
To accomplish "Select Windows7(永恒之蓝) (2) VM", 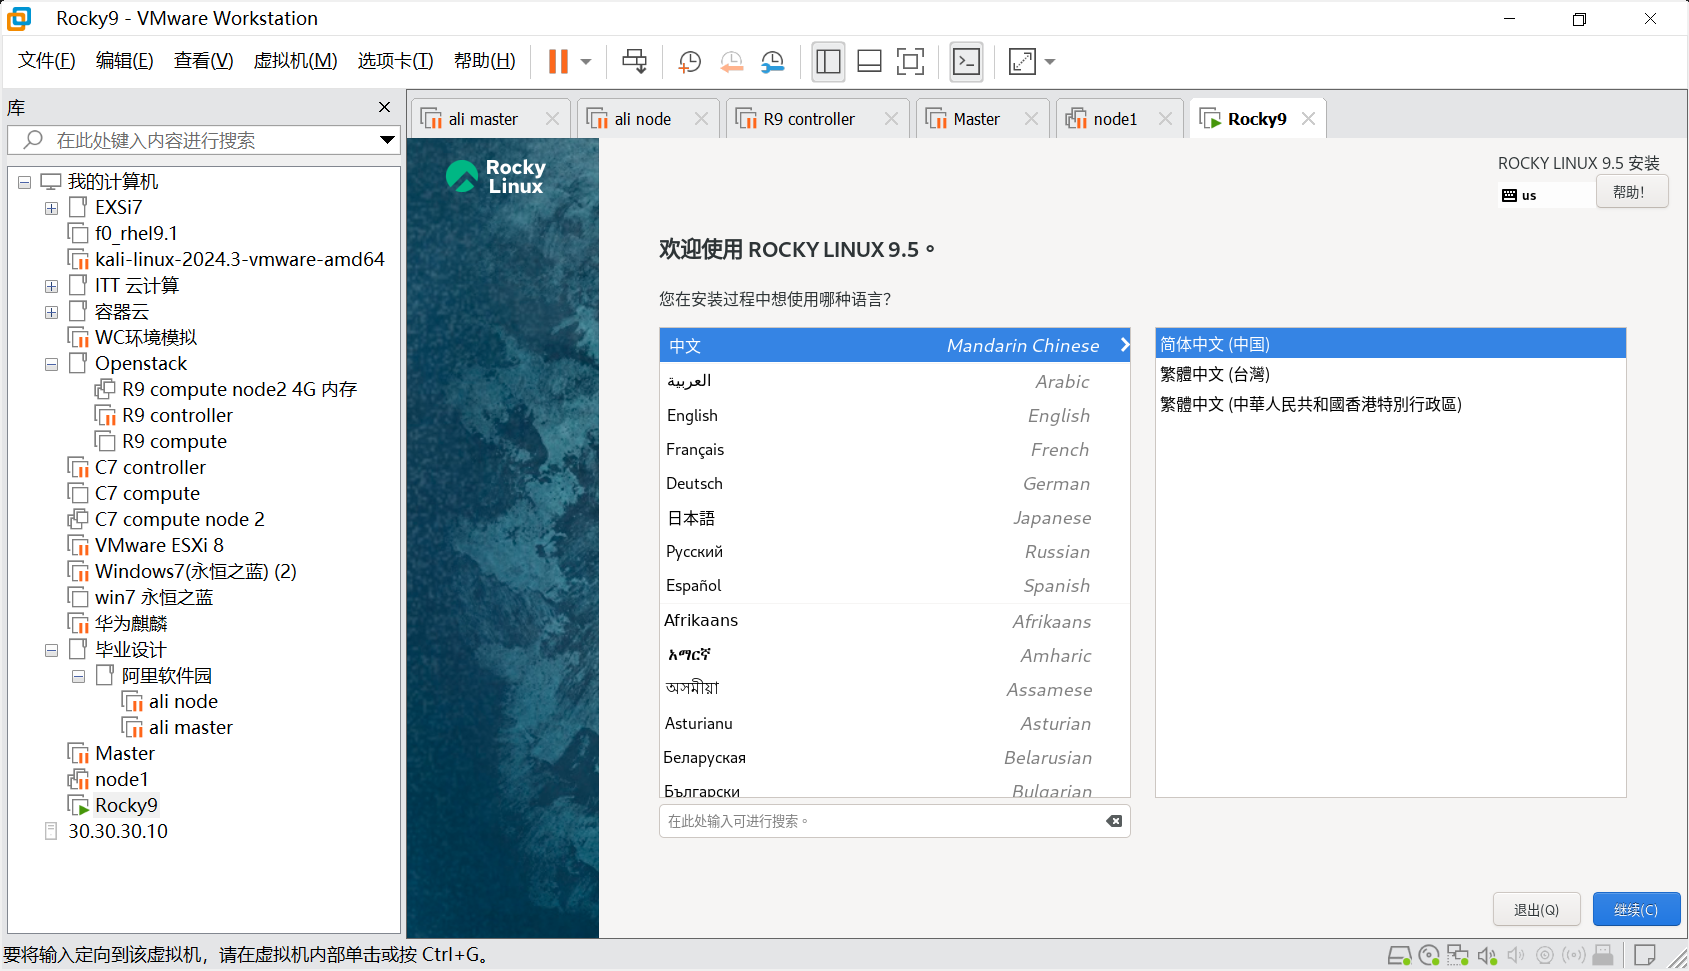I will coord(195,571).
